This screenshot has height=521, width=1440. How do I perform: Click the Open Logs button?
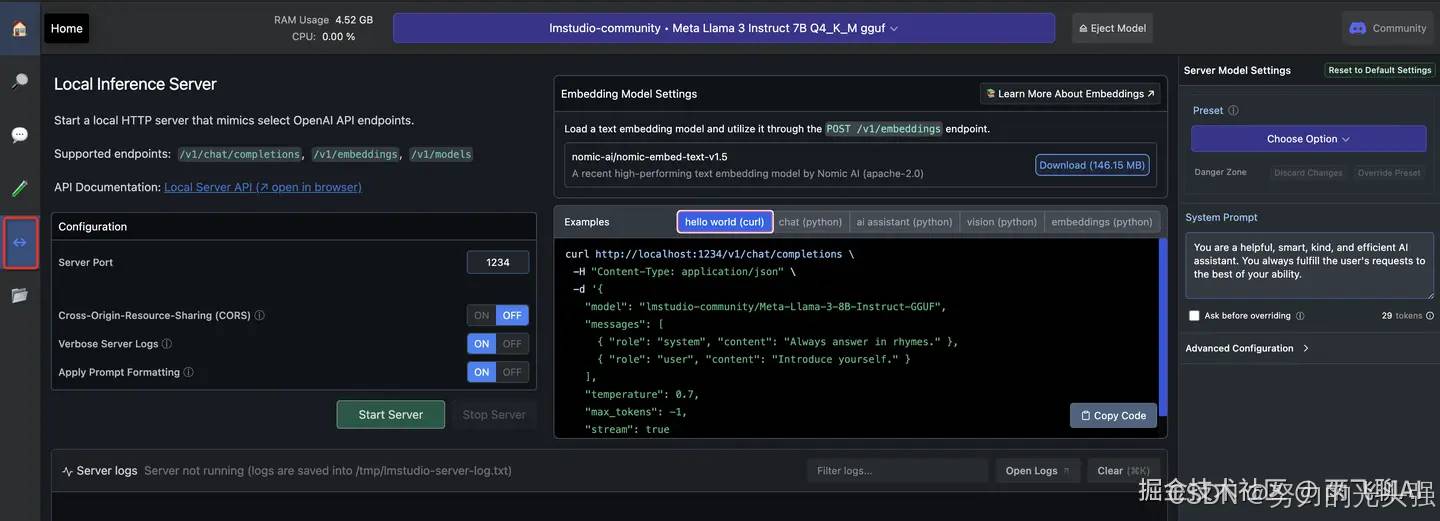coord(1037,471)
